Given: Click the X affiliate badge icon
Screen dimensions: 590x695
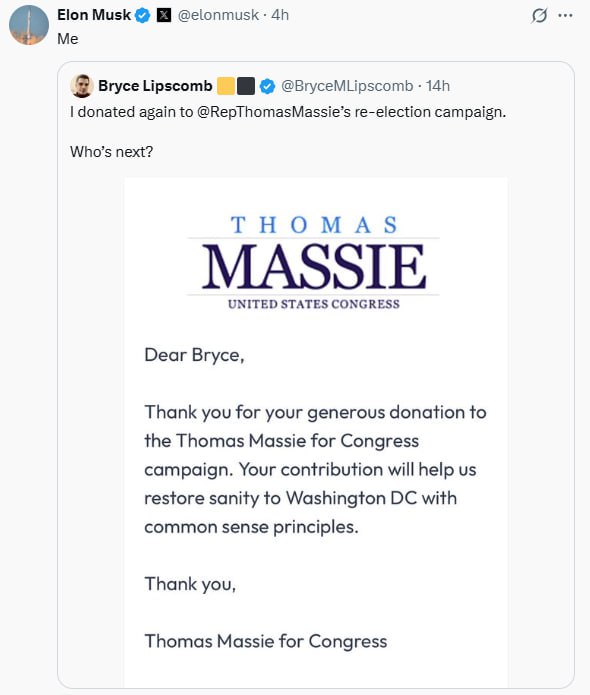Looking at the screenshot, I should coord(164,16).
